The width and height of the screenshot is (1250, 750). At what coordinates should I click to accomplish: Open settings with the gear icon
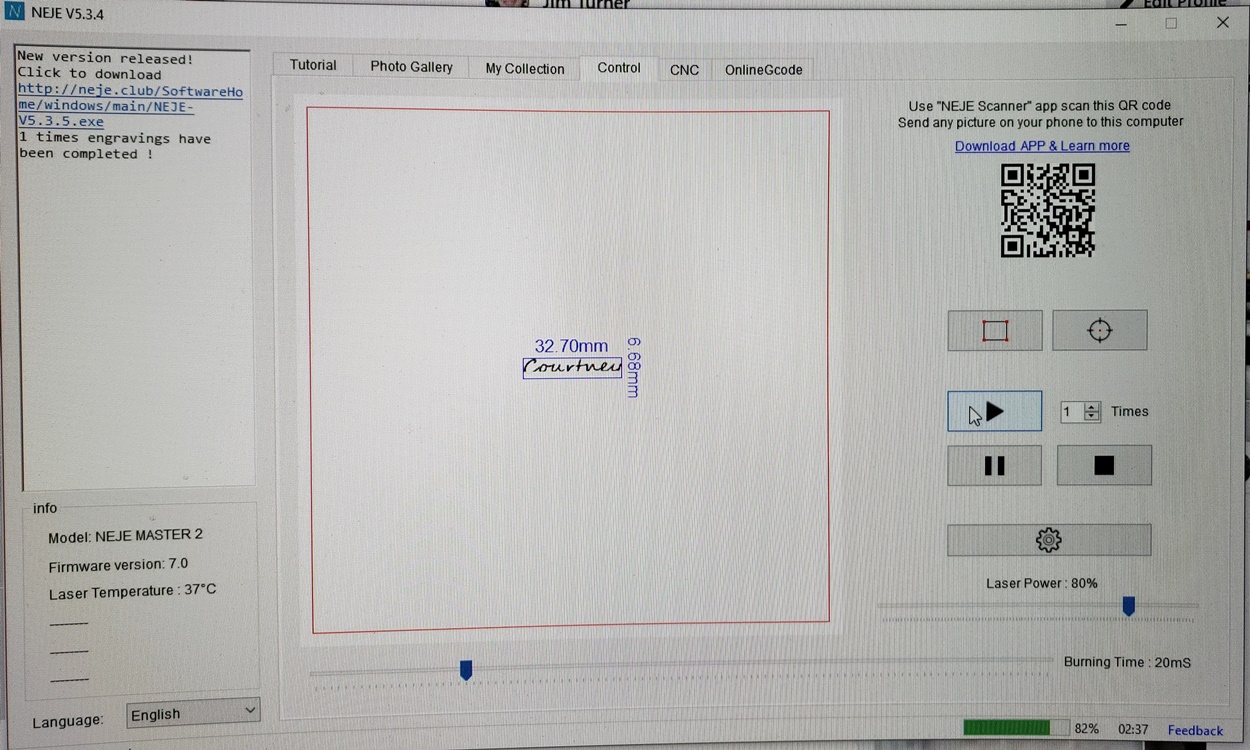pos(1048,540)
